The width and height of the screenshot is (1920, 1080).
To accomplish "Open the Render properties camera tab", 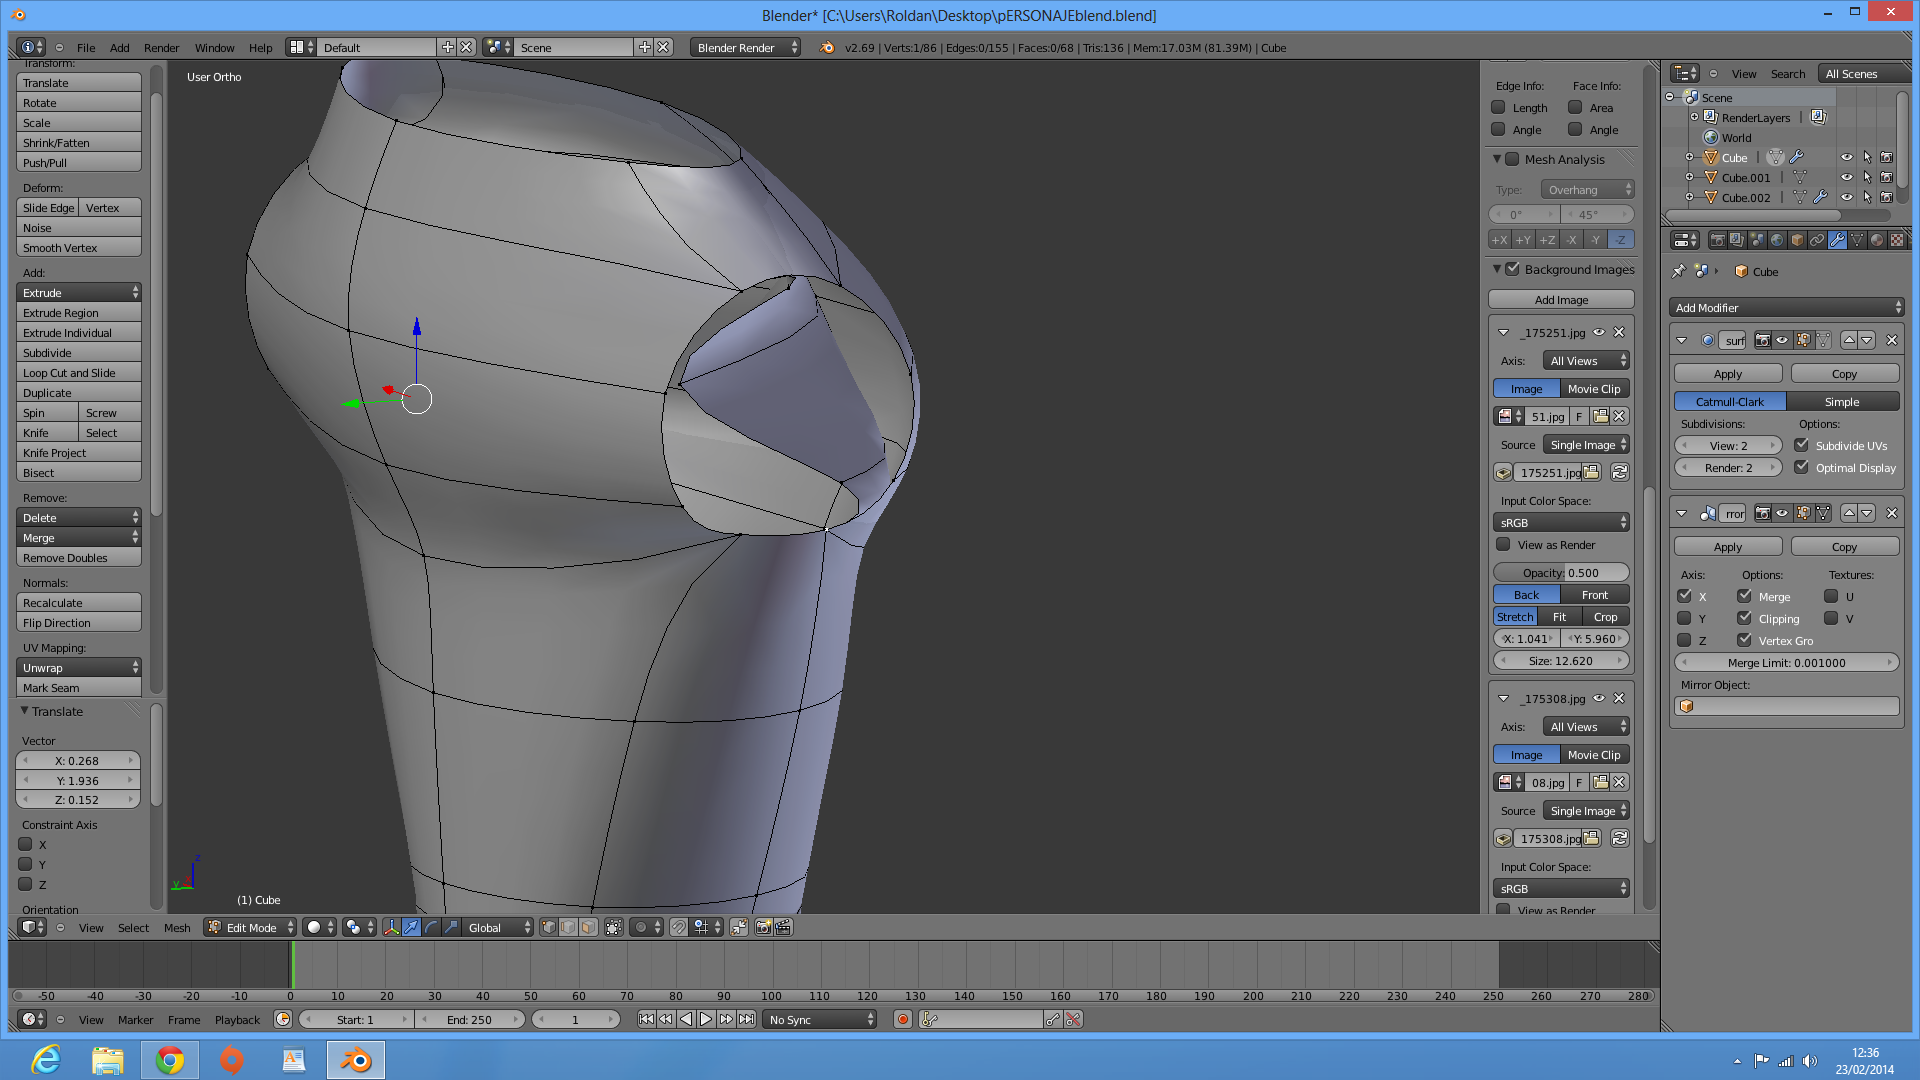I will 1717,240.
